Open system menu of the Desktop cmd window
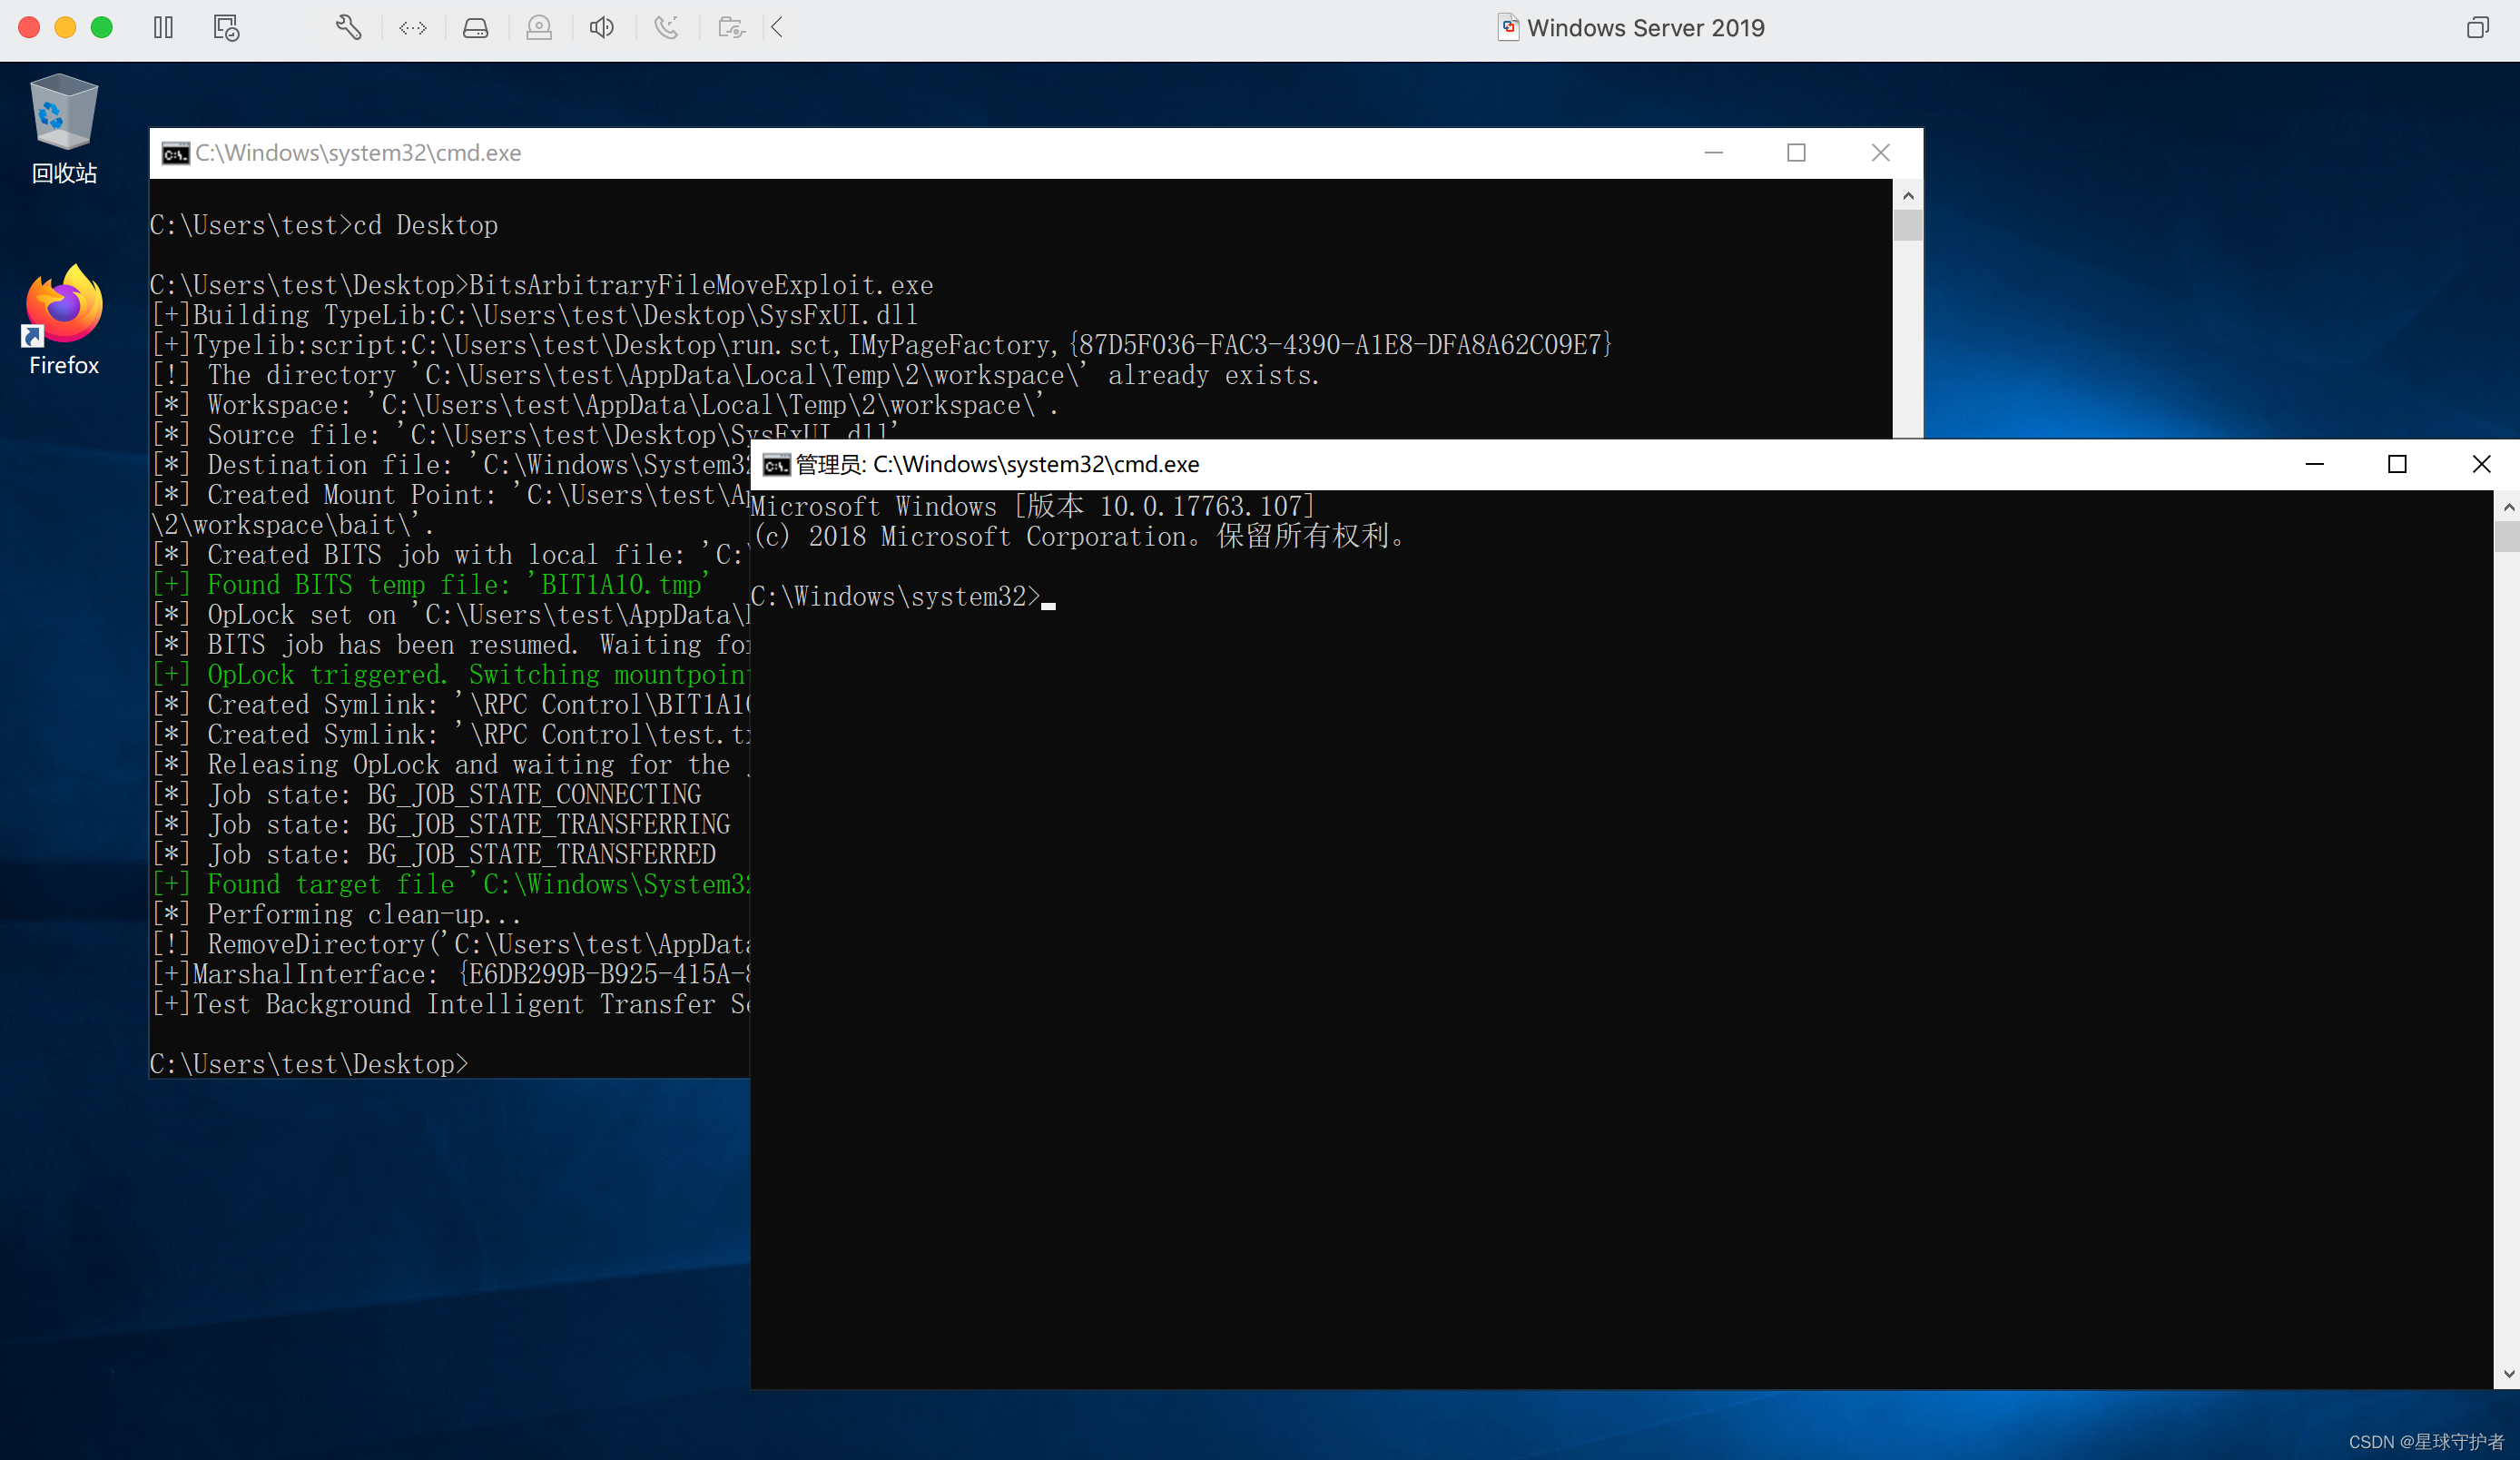This screenshot has height=1460, width=2520. (x=174, y=152)
